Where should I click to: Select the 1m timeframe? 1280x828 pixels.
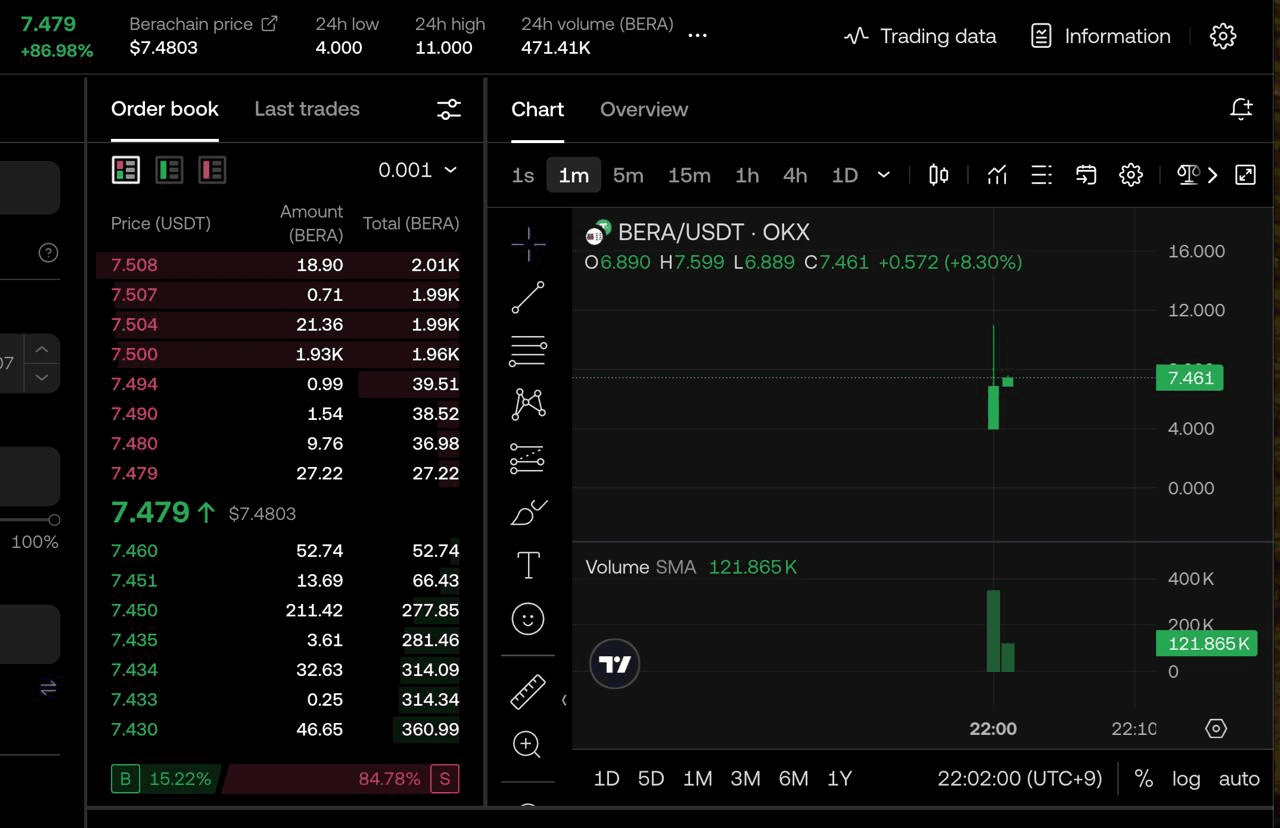tap(574, 175)
